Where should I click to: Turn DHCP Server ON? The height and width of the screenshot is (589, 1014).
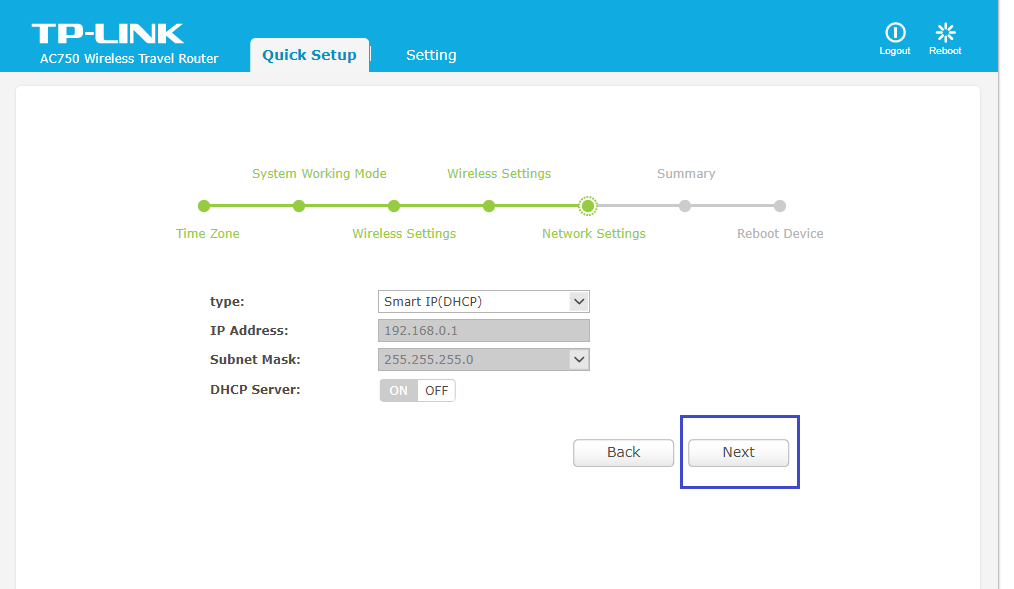tap(399, 391)
